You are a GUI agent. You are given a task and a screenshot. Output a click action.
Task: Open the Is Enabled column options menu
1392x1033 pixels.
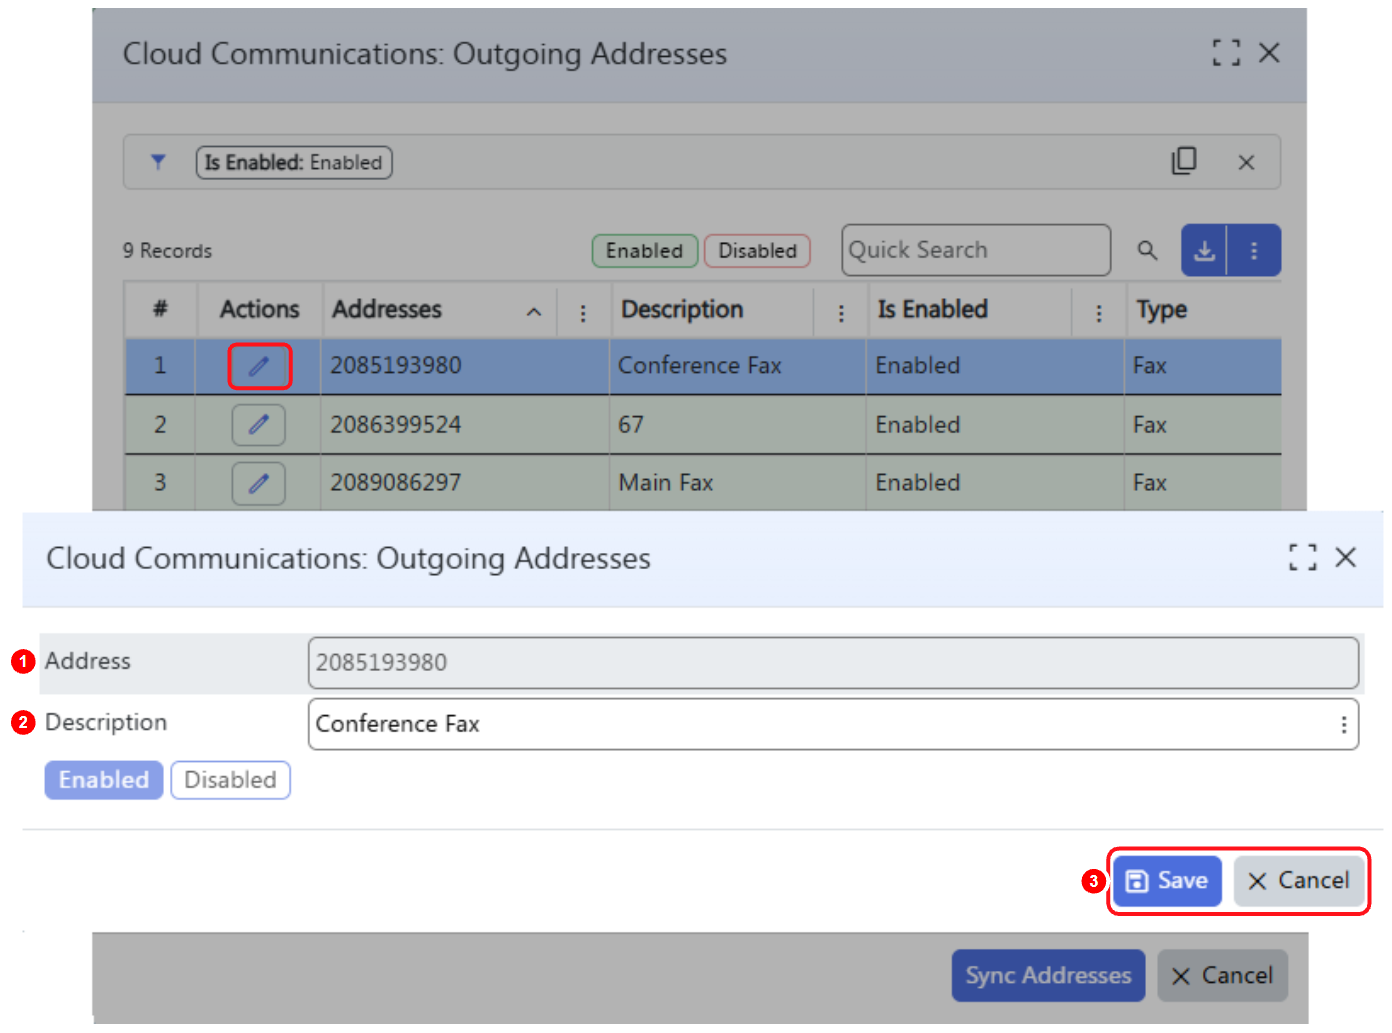pos(1099,313)
